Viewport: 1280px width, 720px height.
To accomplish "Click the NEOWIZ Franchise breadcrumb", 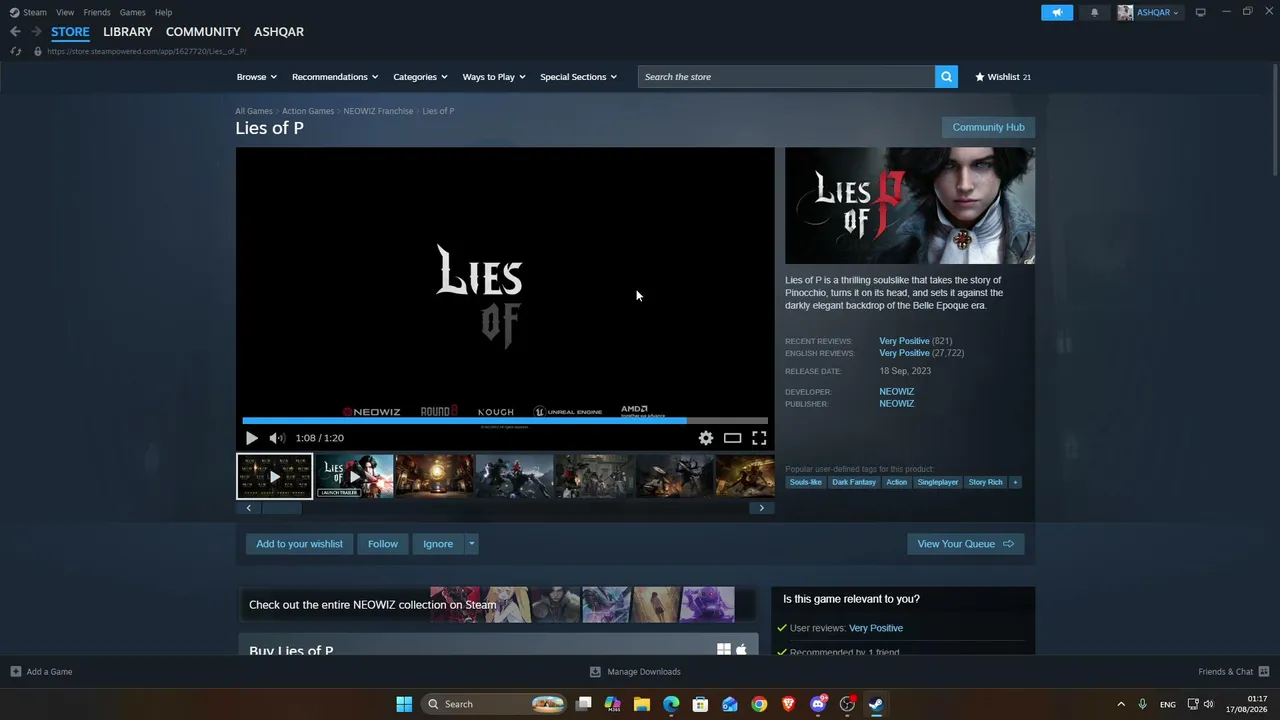I will tap(378, 111).
